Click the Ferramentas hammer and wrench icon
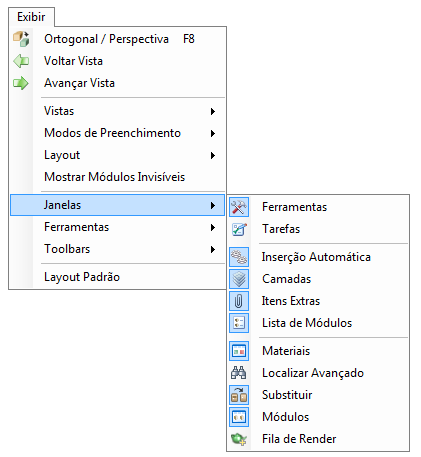The image size is (421, 457). click(239, 207)
